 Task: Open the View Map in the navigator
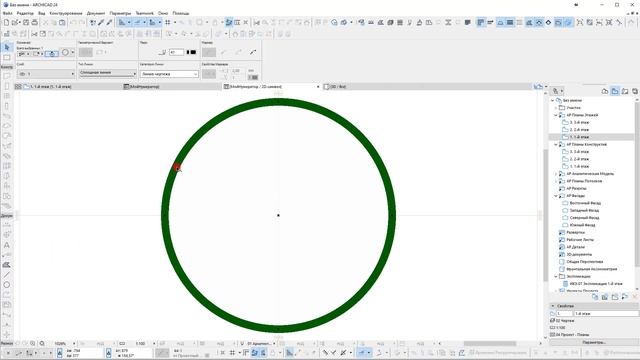point(615,91)
